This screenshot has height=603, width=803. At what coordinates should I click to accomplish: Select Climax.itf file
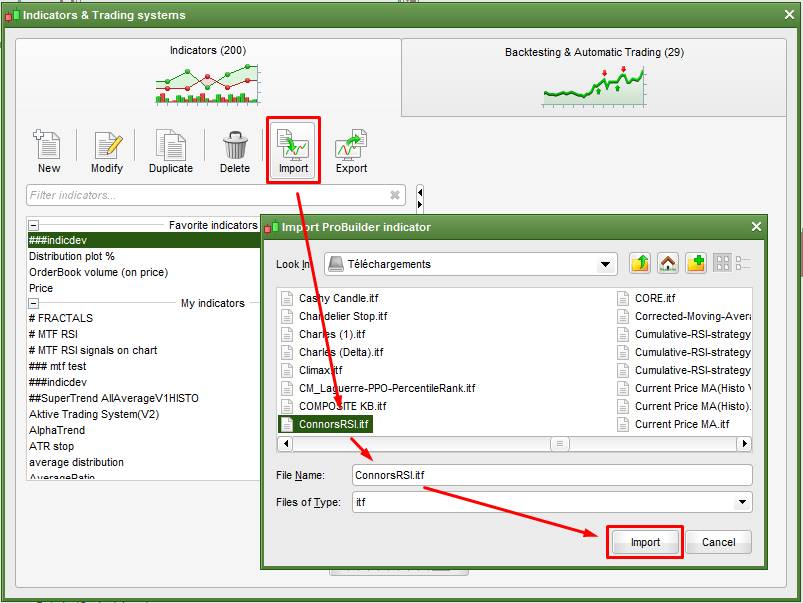pos(321,370)
